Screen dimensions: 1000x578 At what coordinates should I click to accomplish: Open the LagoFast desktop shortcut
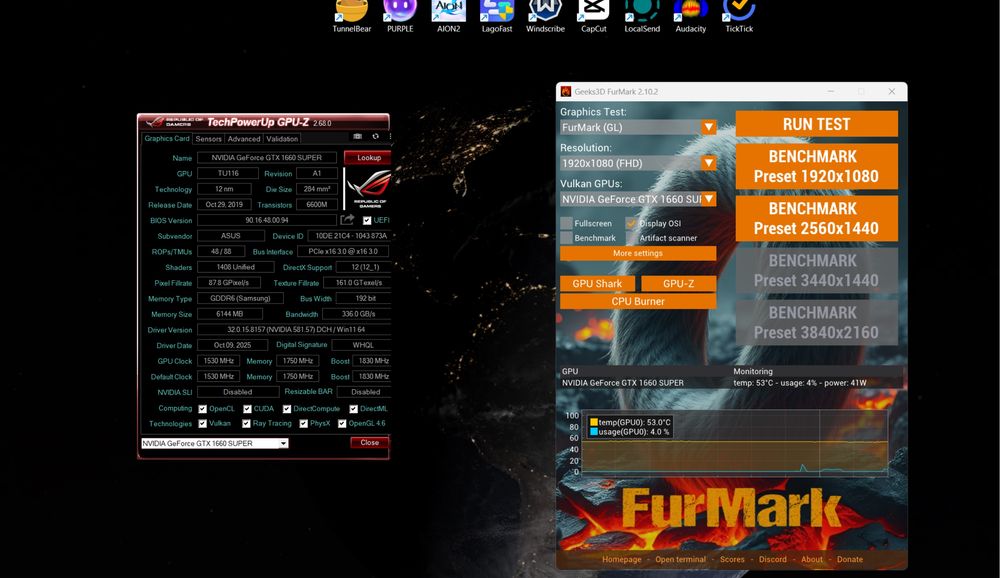[497, 16]
